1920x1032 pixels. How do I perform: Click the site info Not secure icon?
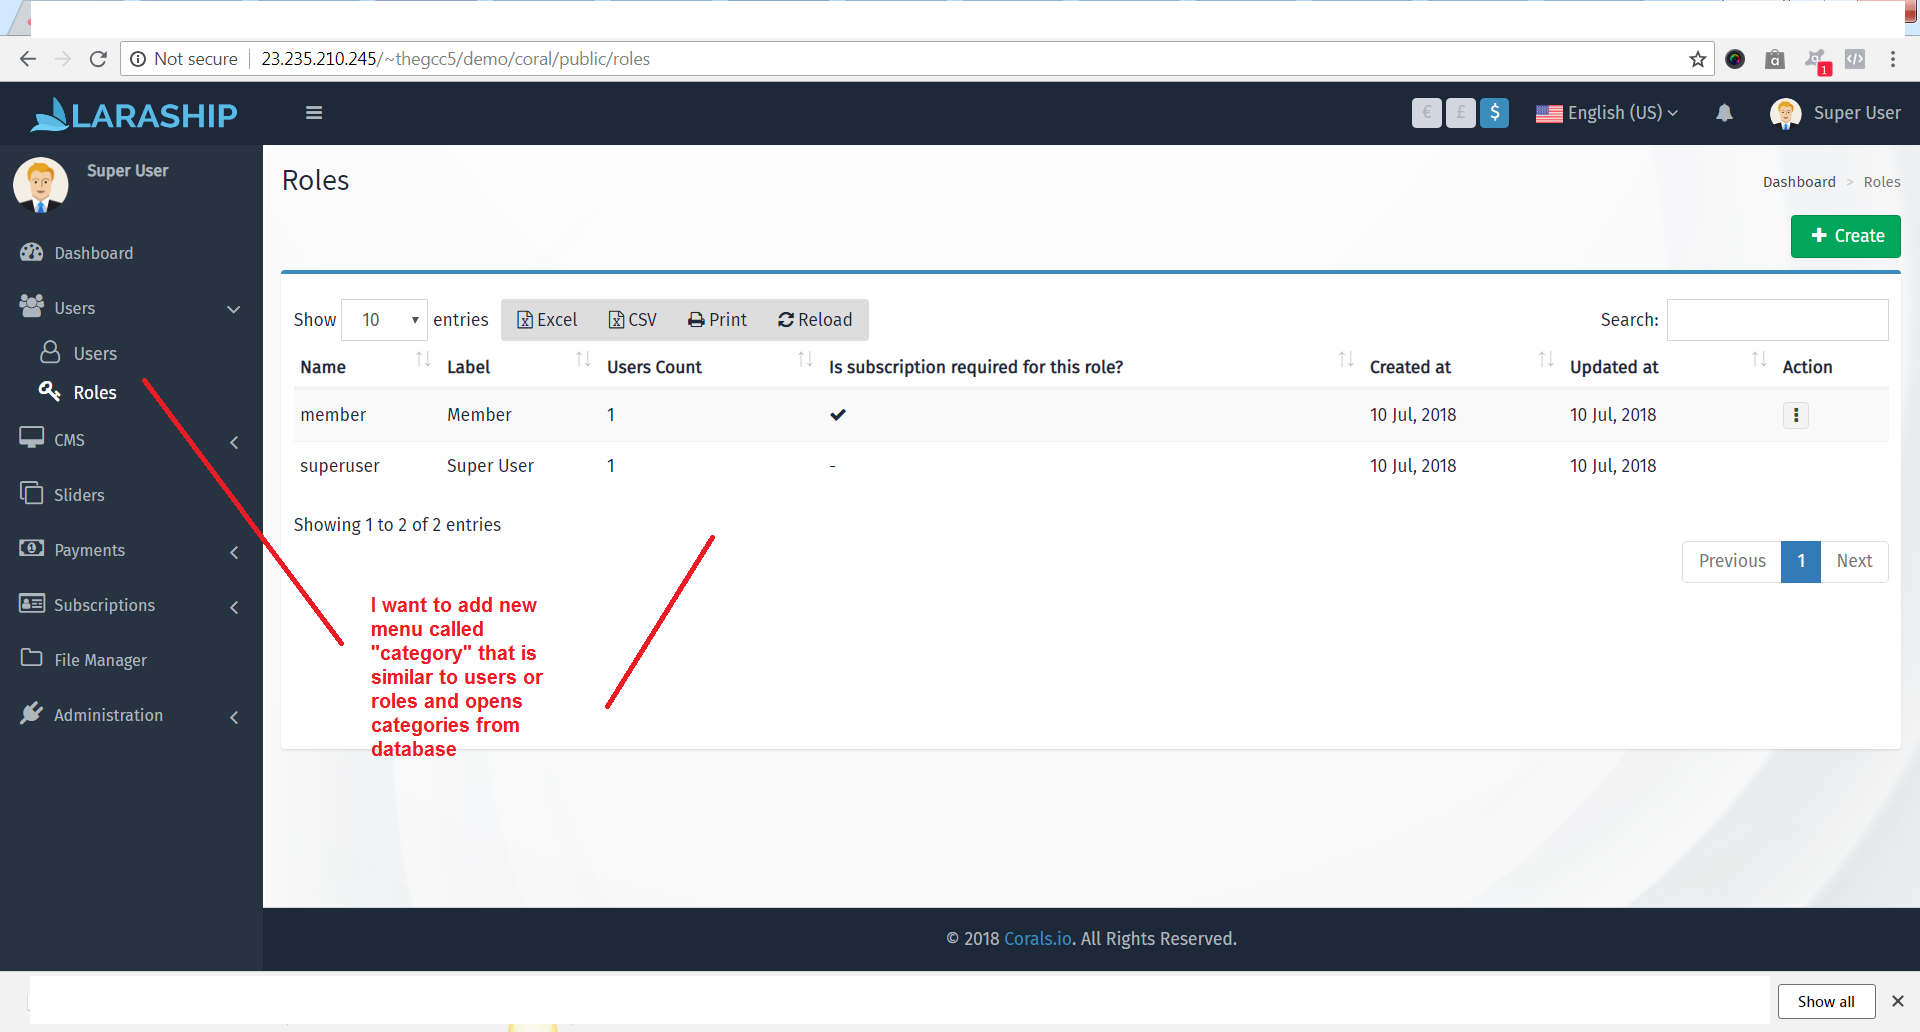138,59
